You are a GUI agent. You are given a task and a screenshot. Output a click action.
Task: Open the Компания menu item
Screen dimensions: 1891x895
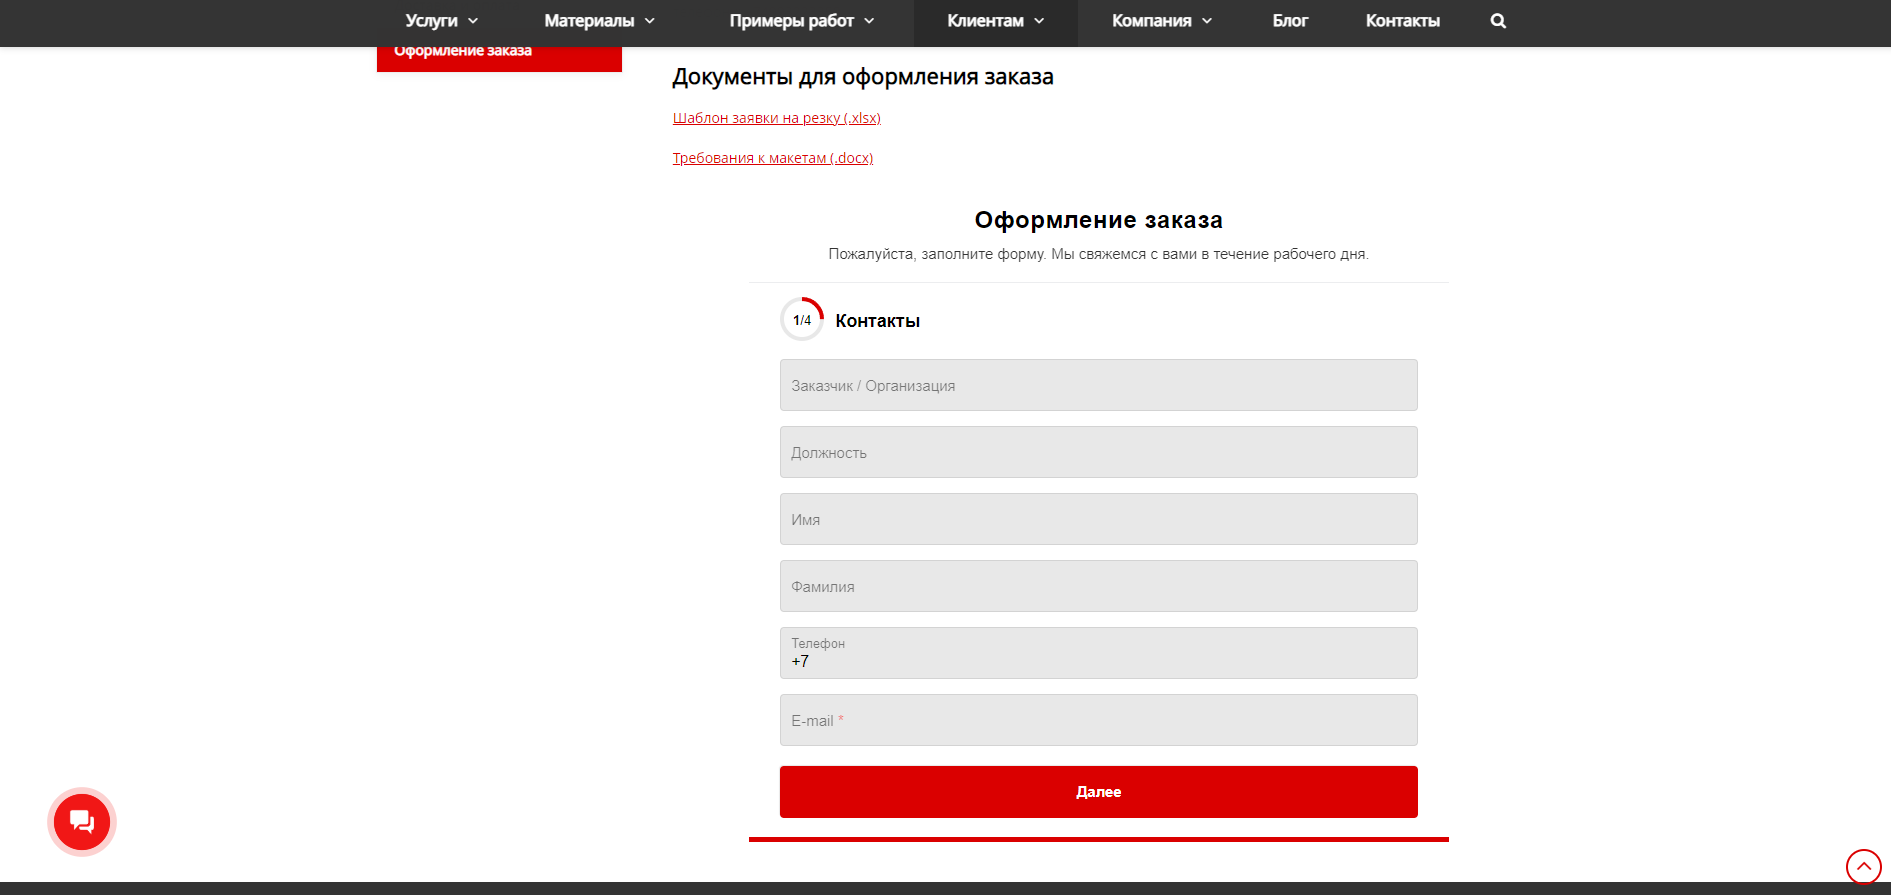click(x=1151, y=21)
